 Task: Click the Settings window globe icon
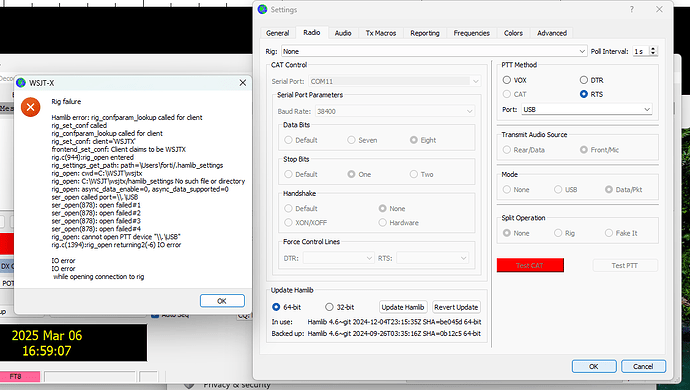tap(263, 9)
